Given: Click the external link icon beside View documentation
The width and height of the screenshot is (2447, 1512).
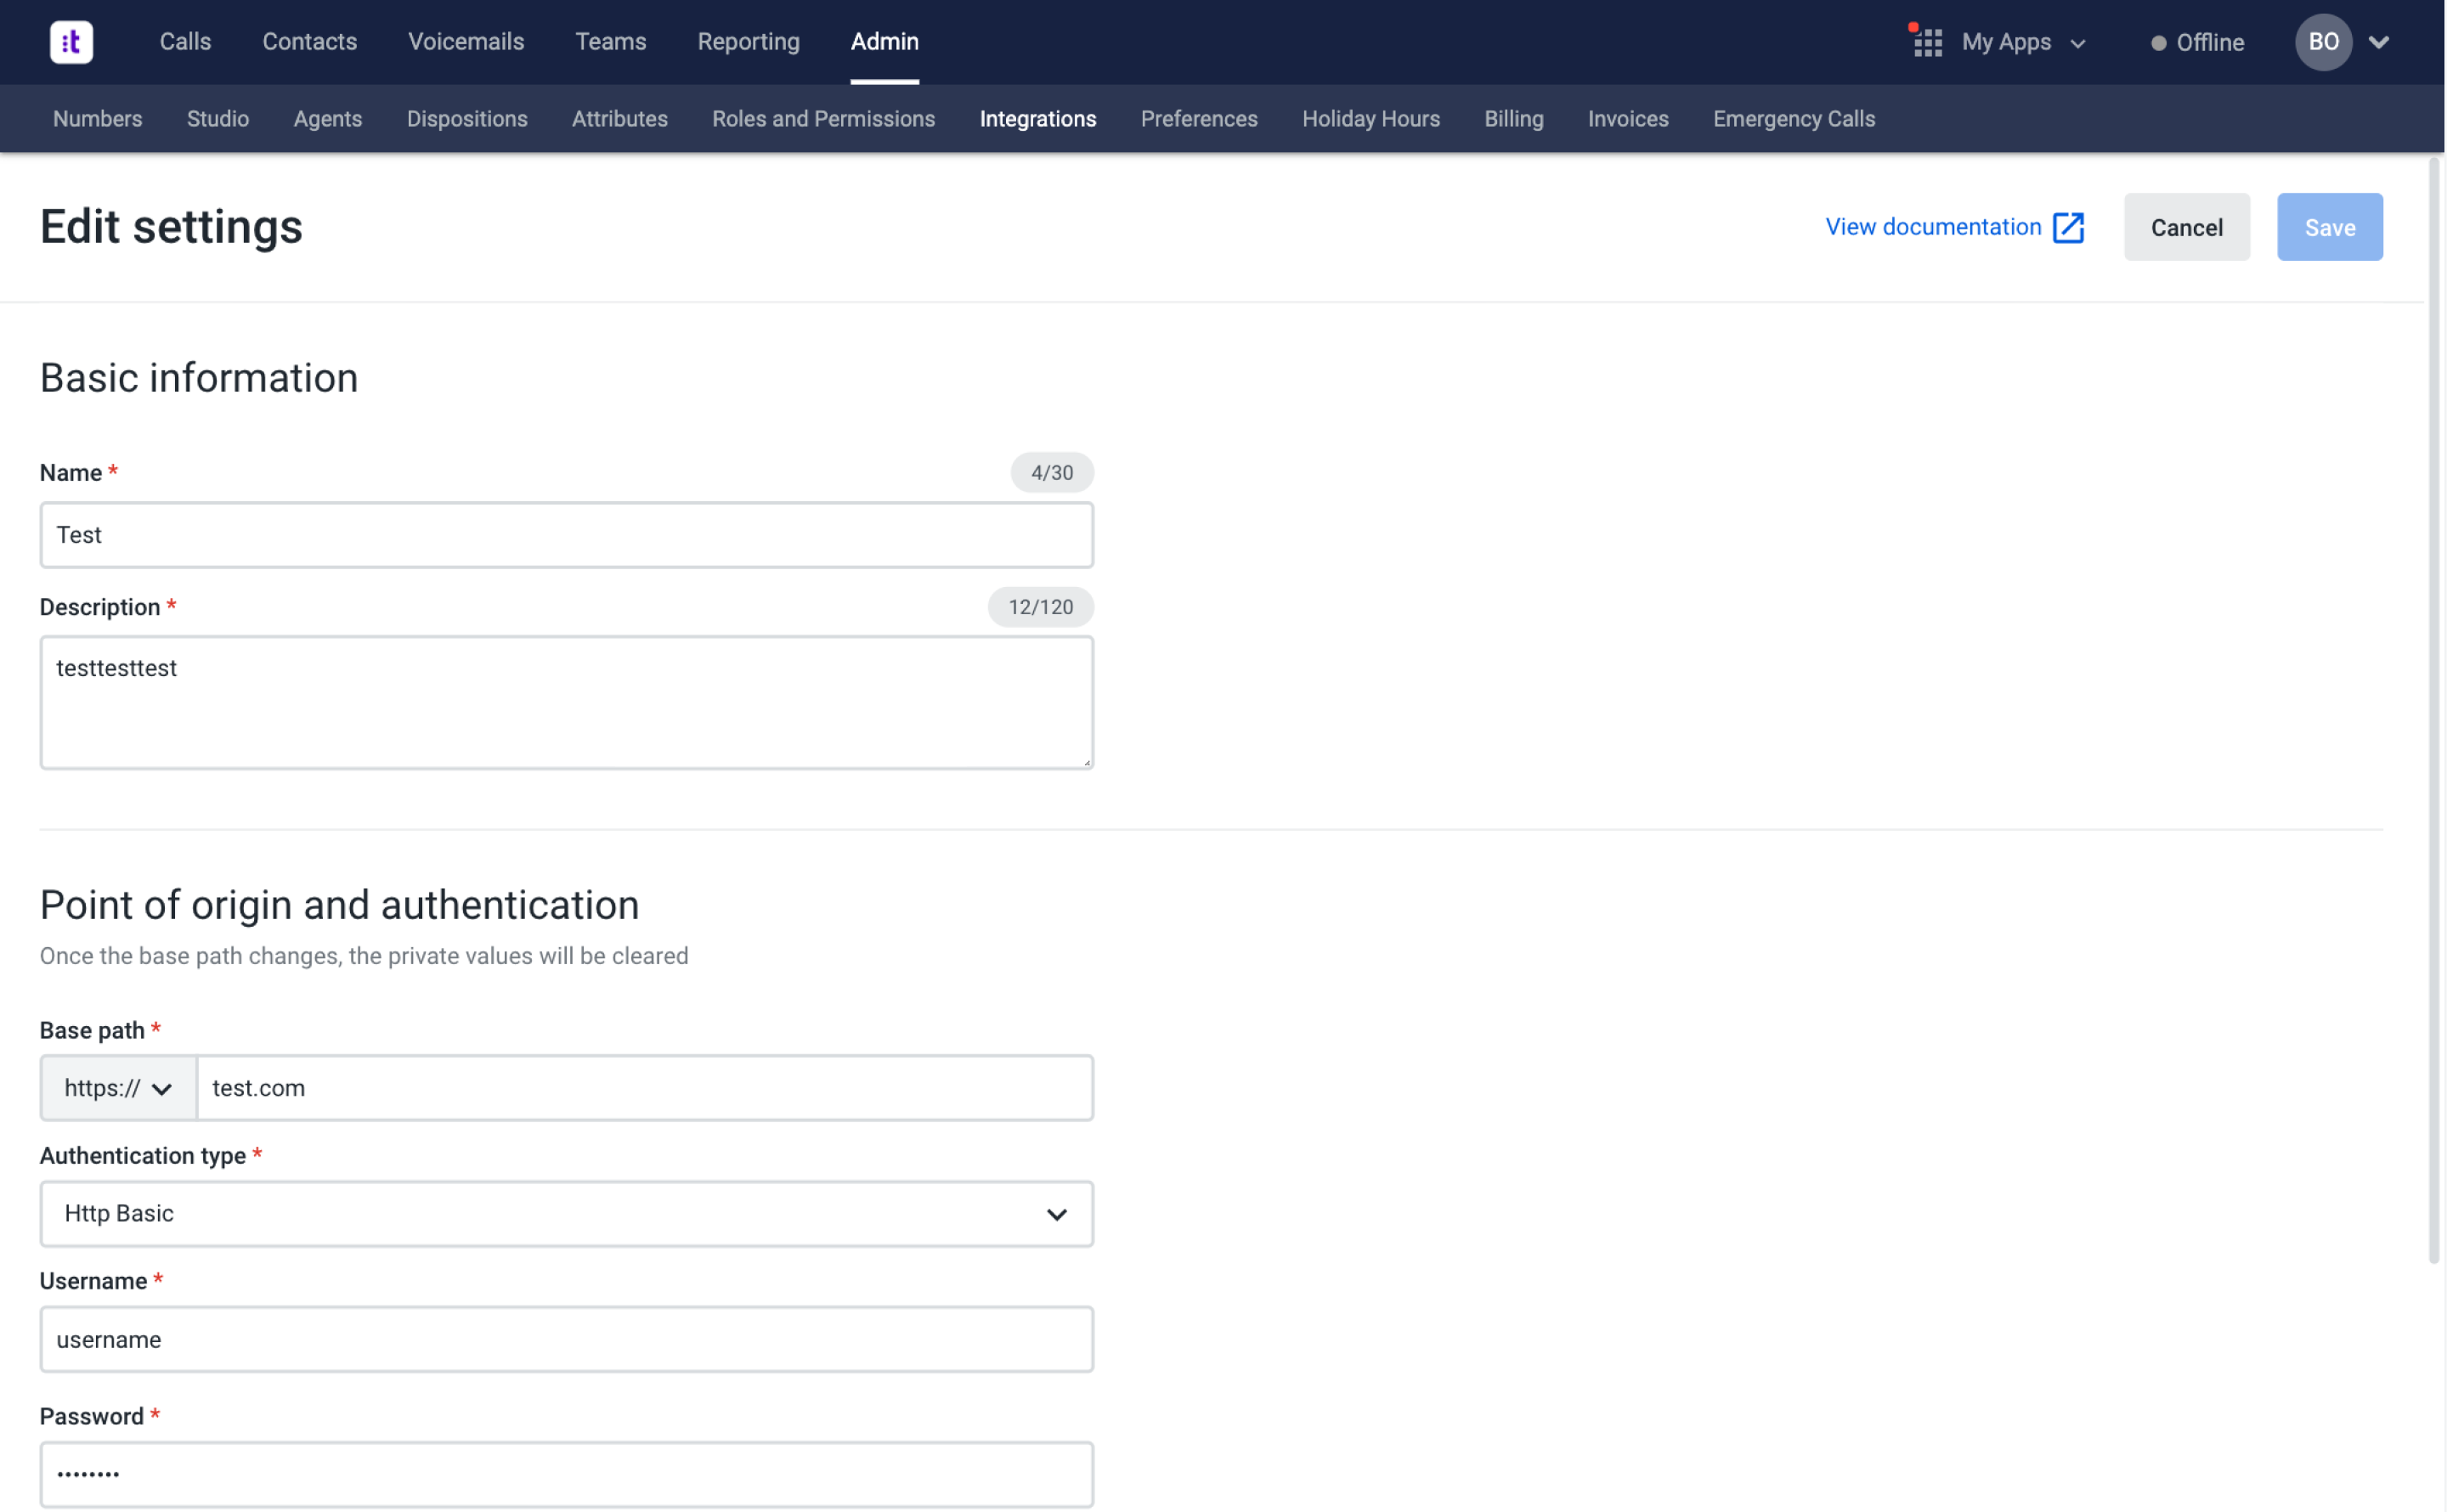Looking at the screenshot, I should (2068, 227).
